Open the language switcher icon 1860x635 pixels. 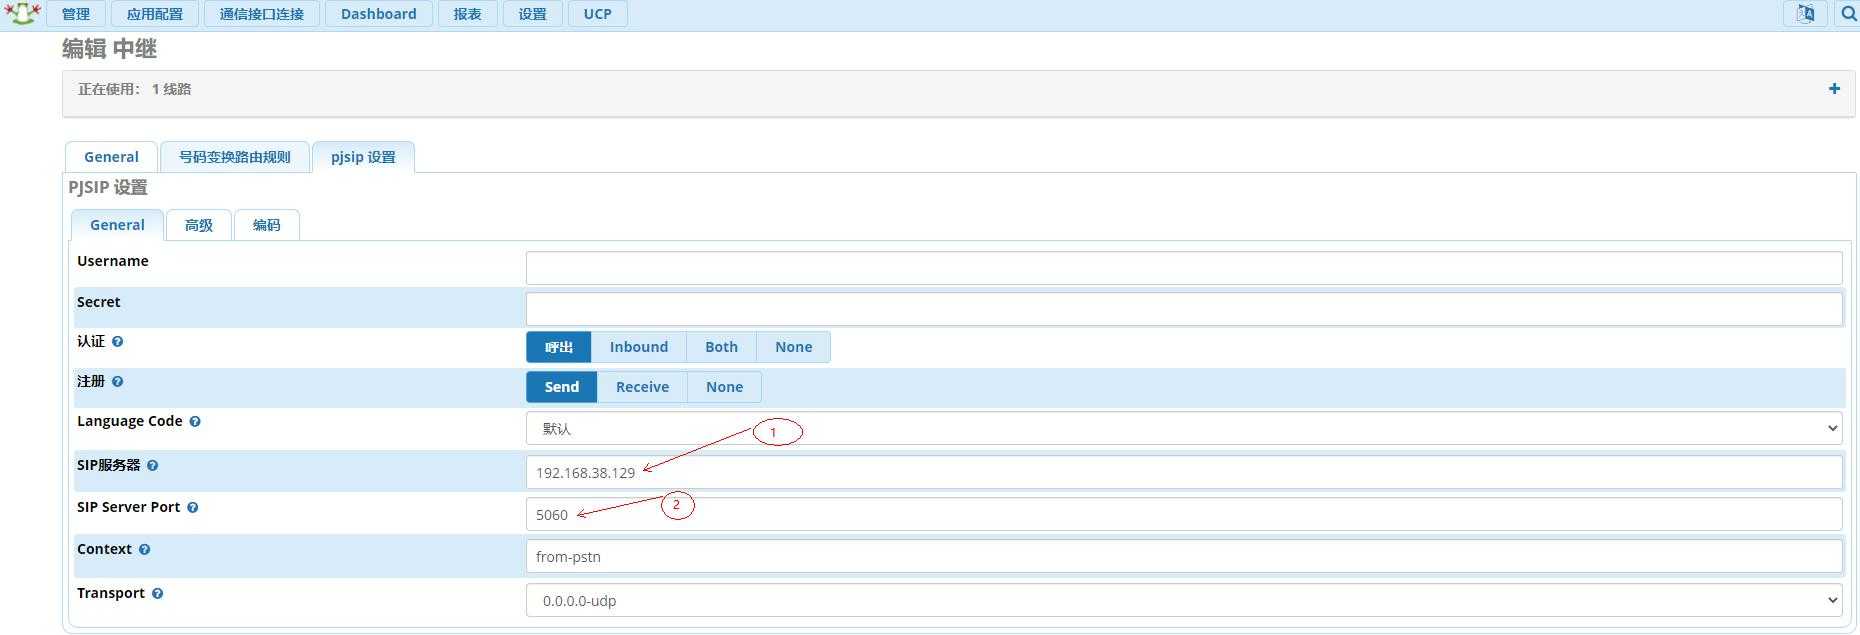pos(1806,14)
